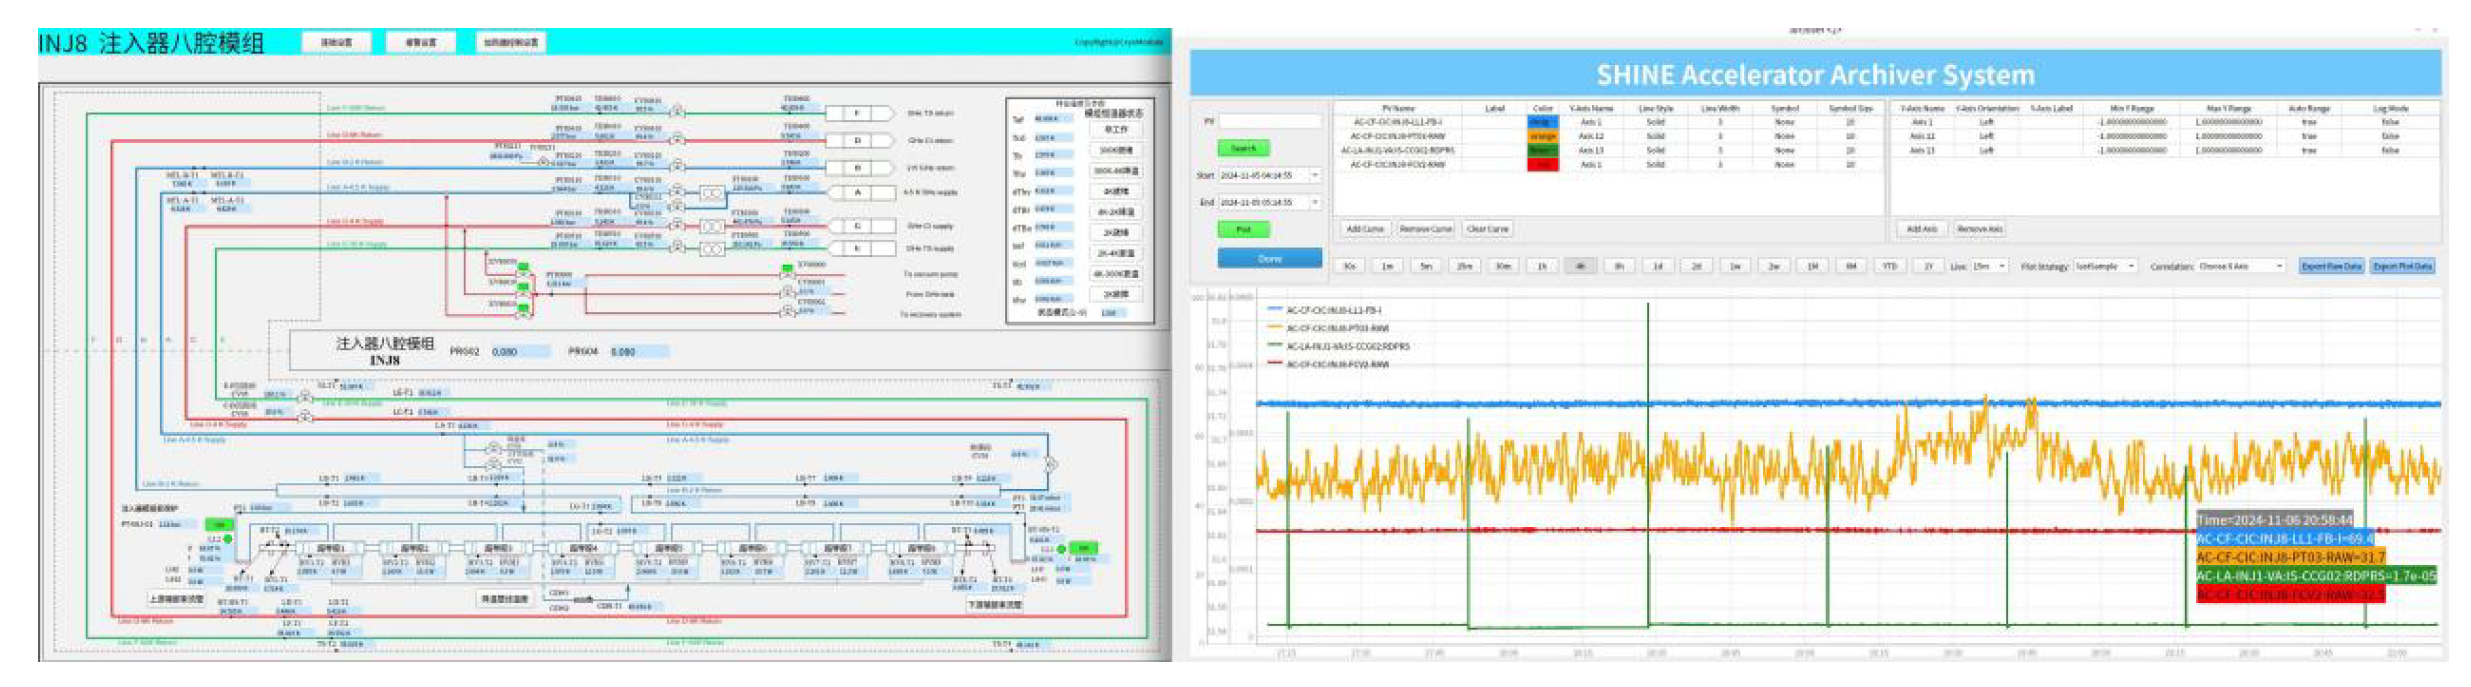Open the Live interval dropdown
The width and height of the screenshot is (2471, 687).
point(1990,266)
